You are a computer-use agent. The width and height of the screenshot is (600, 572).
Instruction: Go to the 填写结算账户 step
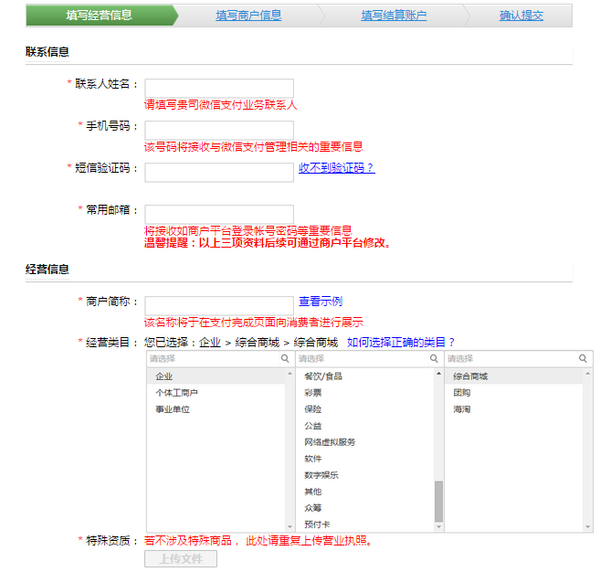tap(393, 16)
